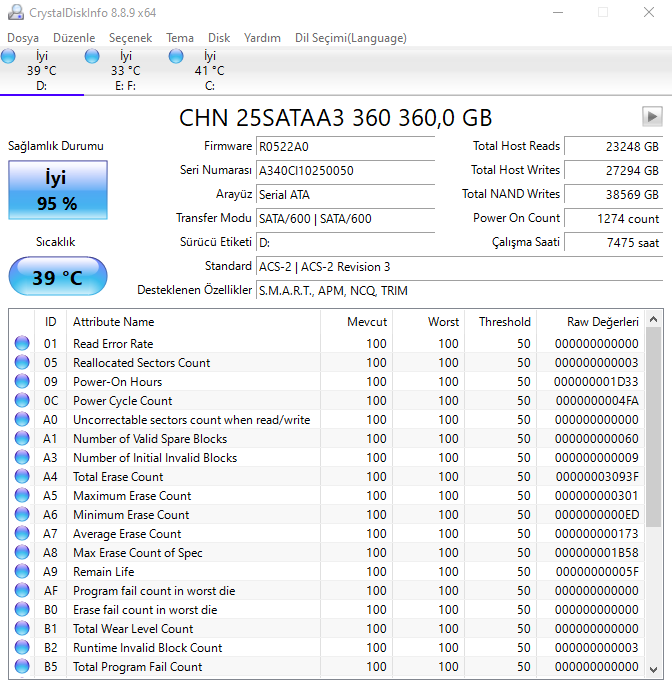Open the Dosya menu

[23, 38]
